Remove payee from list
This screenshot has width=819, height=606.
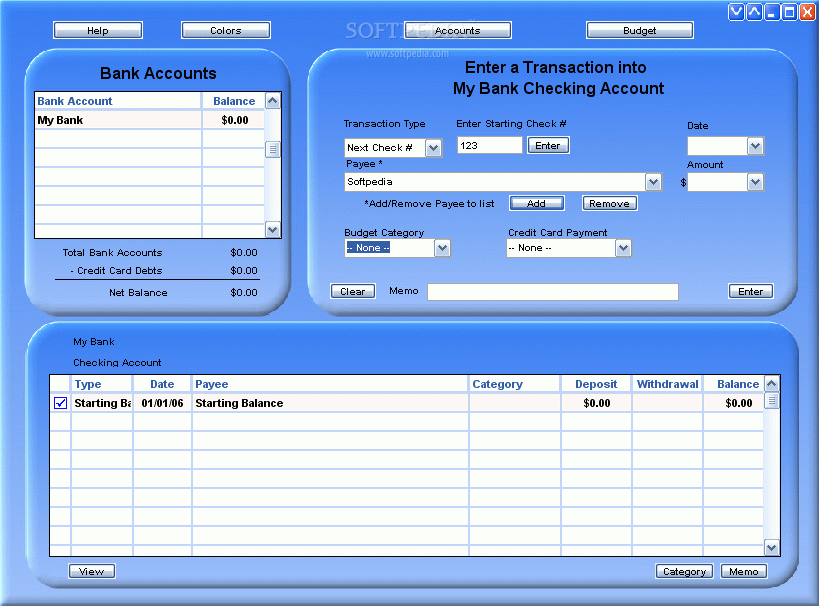click(x=610, y=203)
